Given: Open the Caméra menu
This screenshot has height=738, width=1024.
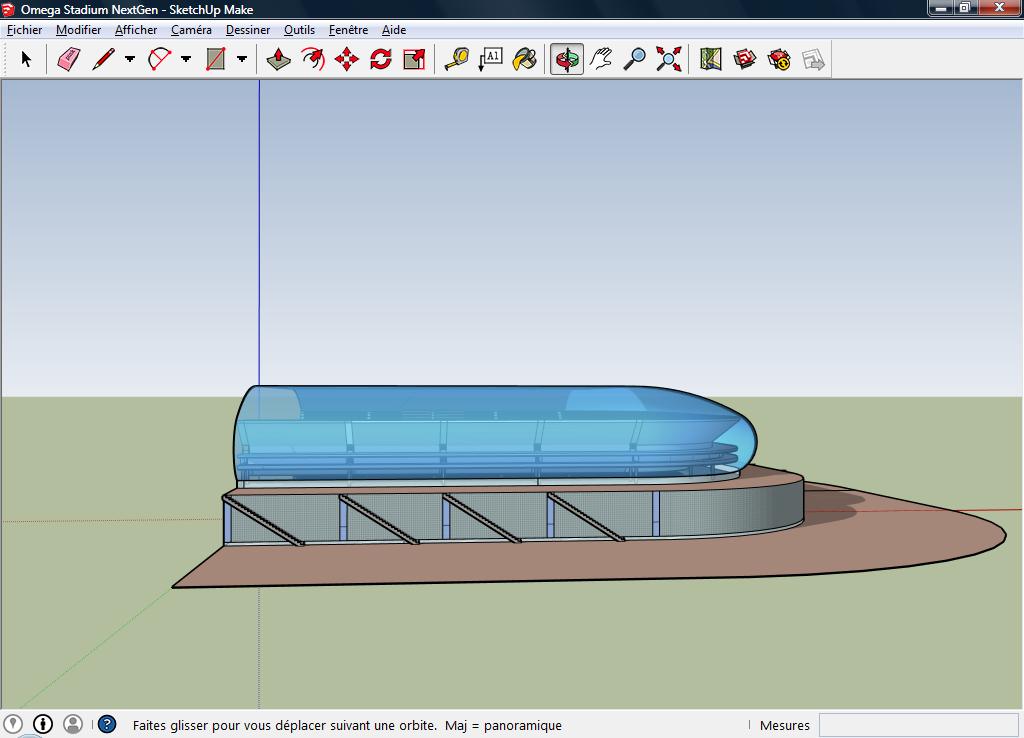Looking at the screenshot, I should (191, 30).
